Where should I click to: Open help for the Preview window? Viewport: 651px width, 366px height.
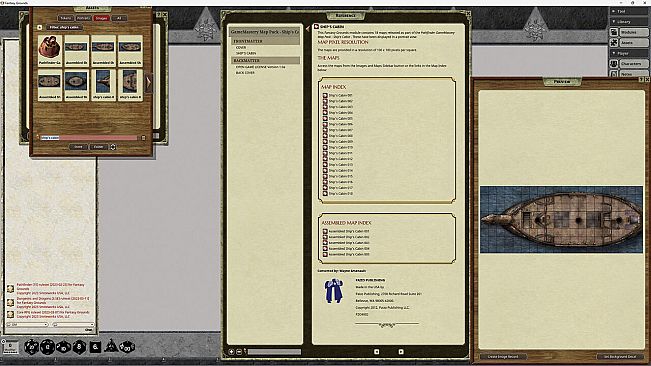click(x=641, y=79)
